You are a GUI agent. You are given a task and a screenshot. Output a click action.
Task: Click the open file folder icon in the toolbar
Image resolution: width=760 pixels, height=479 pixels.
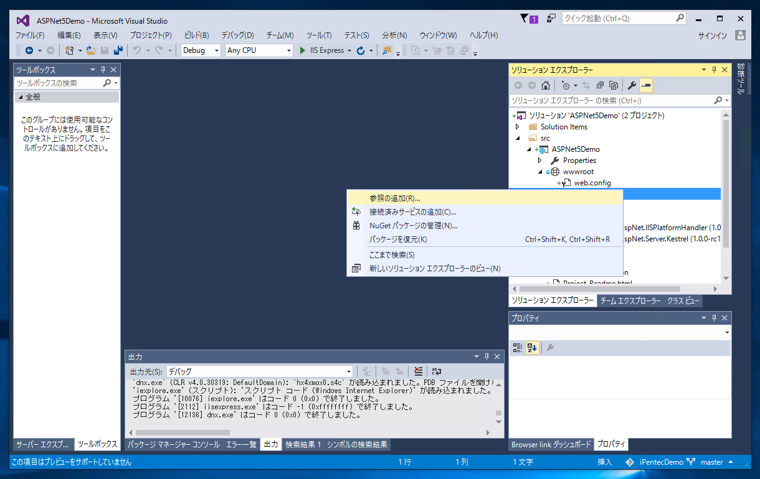click(x=91, y=50)
